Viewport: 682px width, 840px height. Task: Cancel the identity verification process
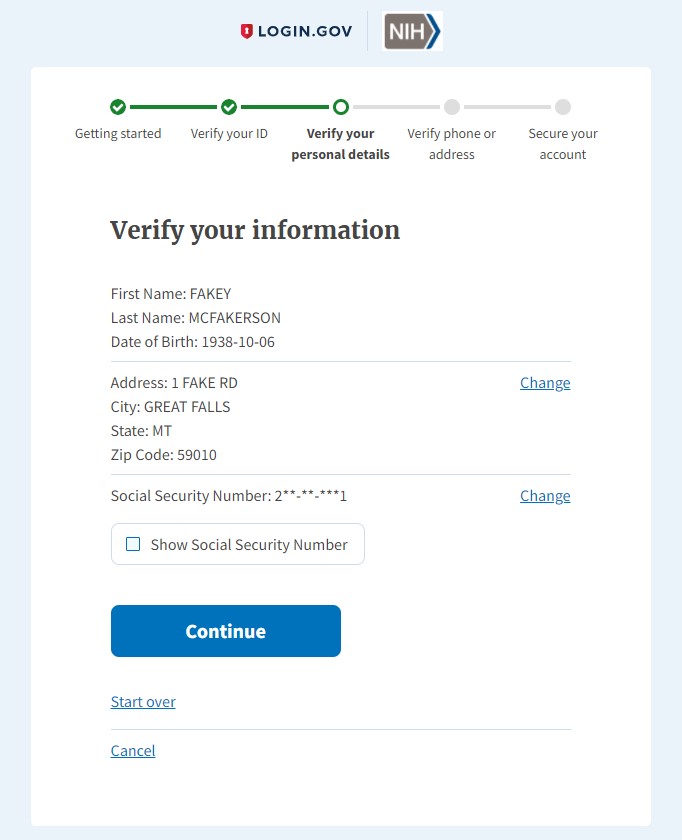[x=132, y=750]
